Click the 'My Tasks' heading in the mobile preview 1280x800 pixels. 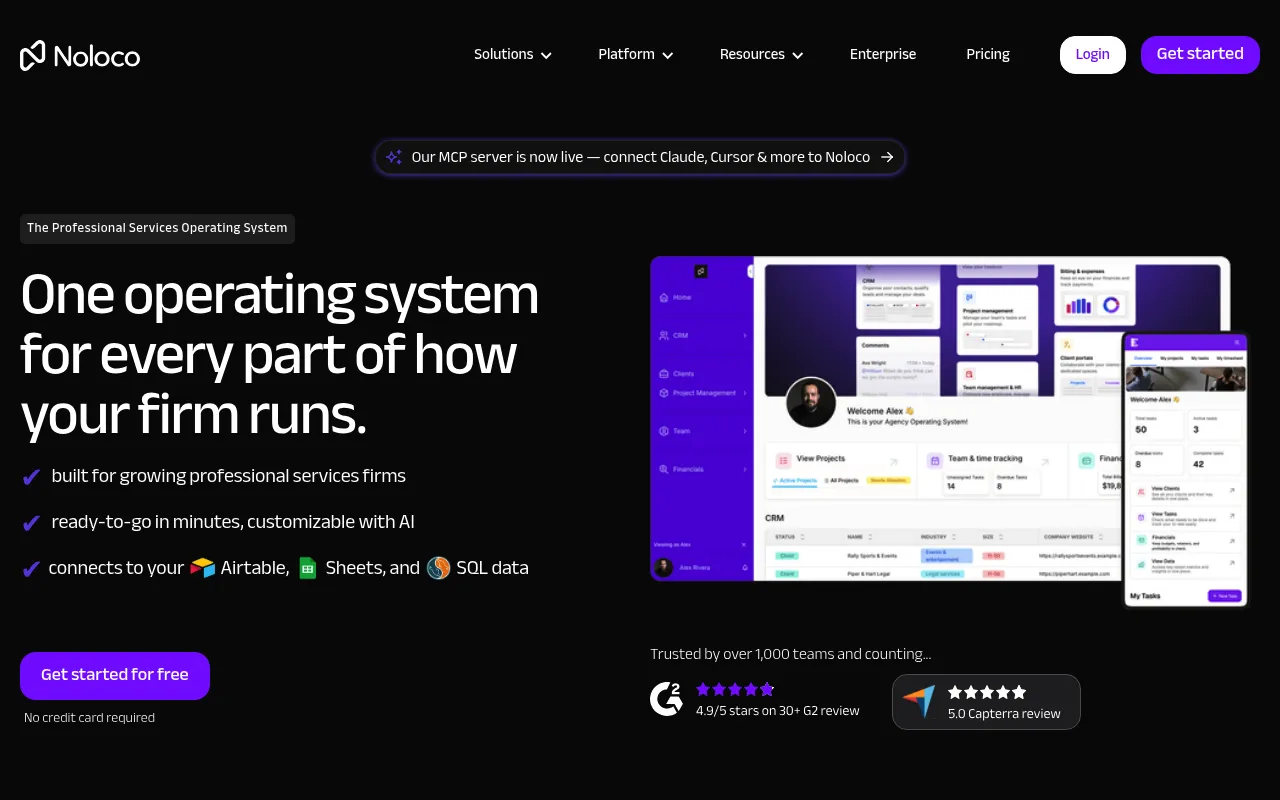point(1145,595)
